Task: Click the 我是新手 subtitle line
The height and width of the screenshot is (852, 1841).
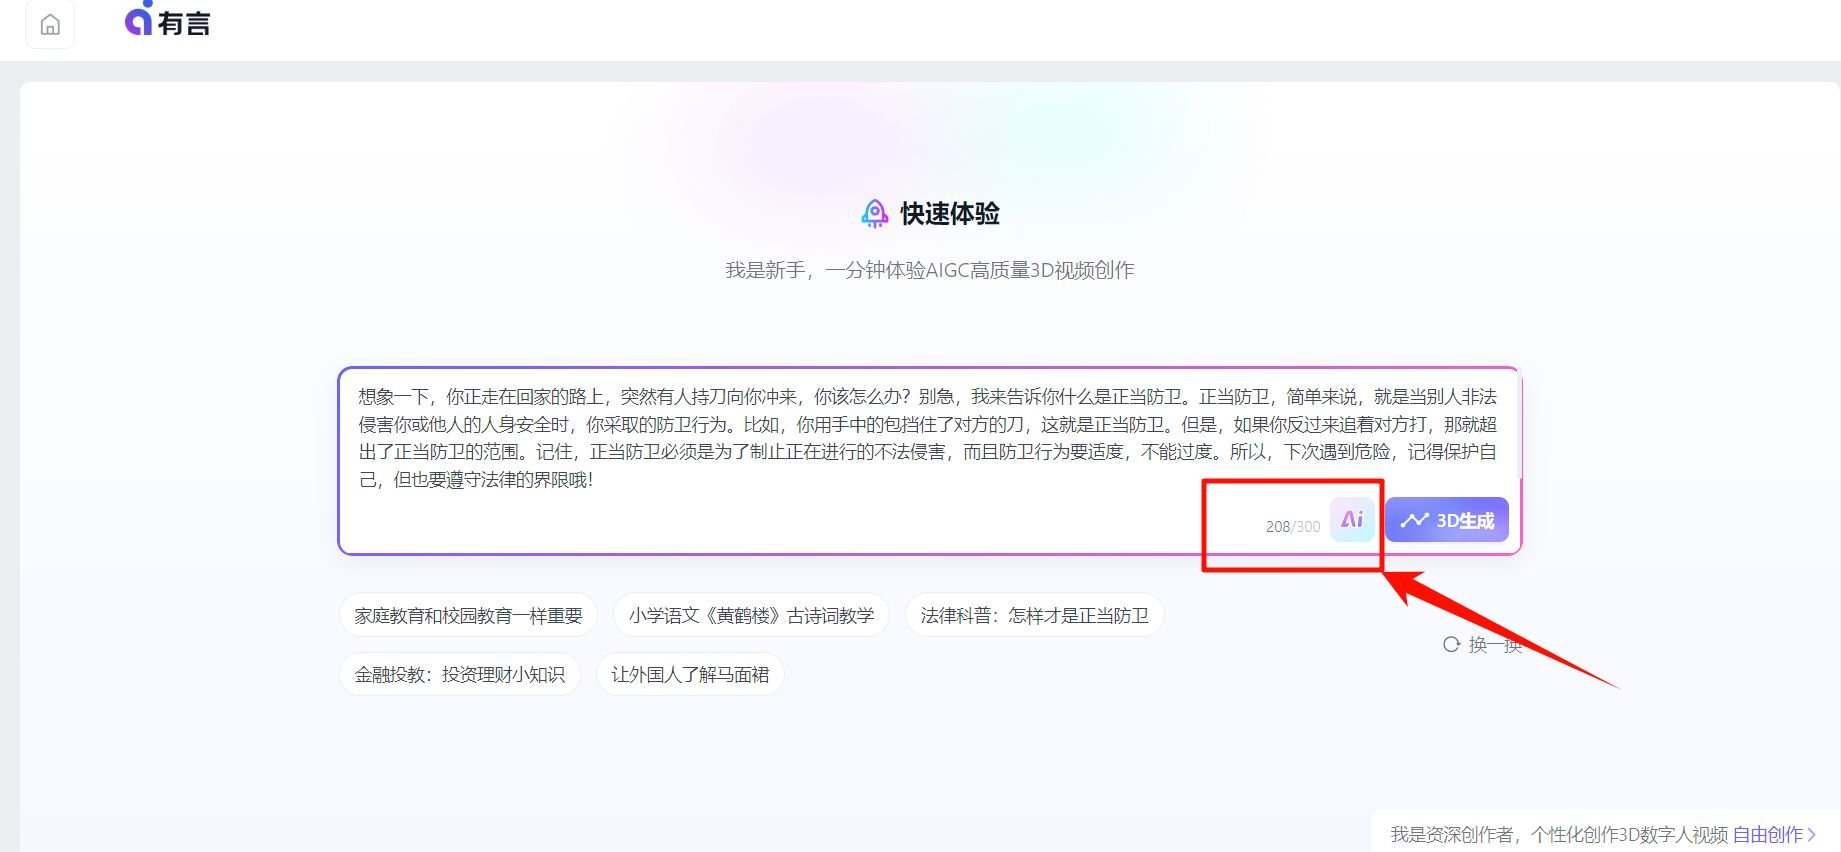Action: [929, 270]
